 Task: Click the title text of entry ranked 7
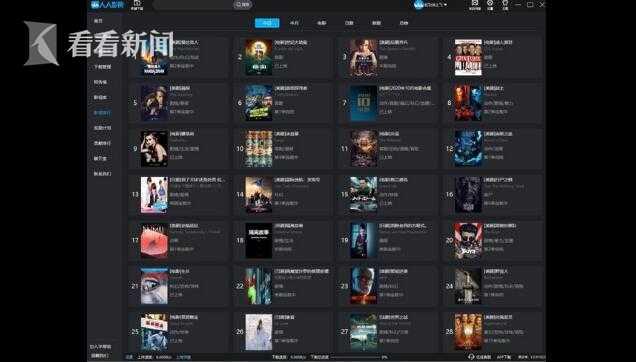(x=405, y=88)
